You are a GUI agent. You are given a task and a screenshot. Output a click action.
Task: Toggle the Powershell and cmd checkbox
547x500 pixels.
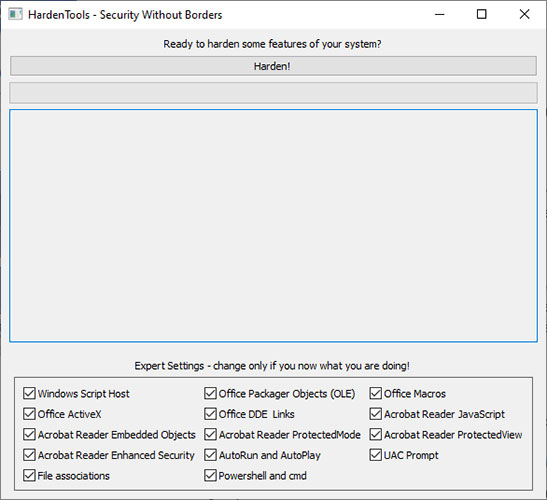click(x=210, y=476)
